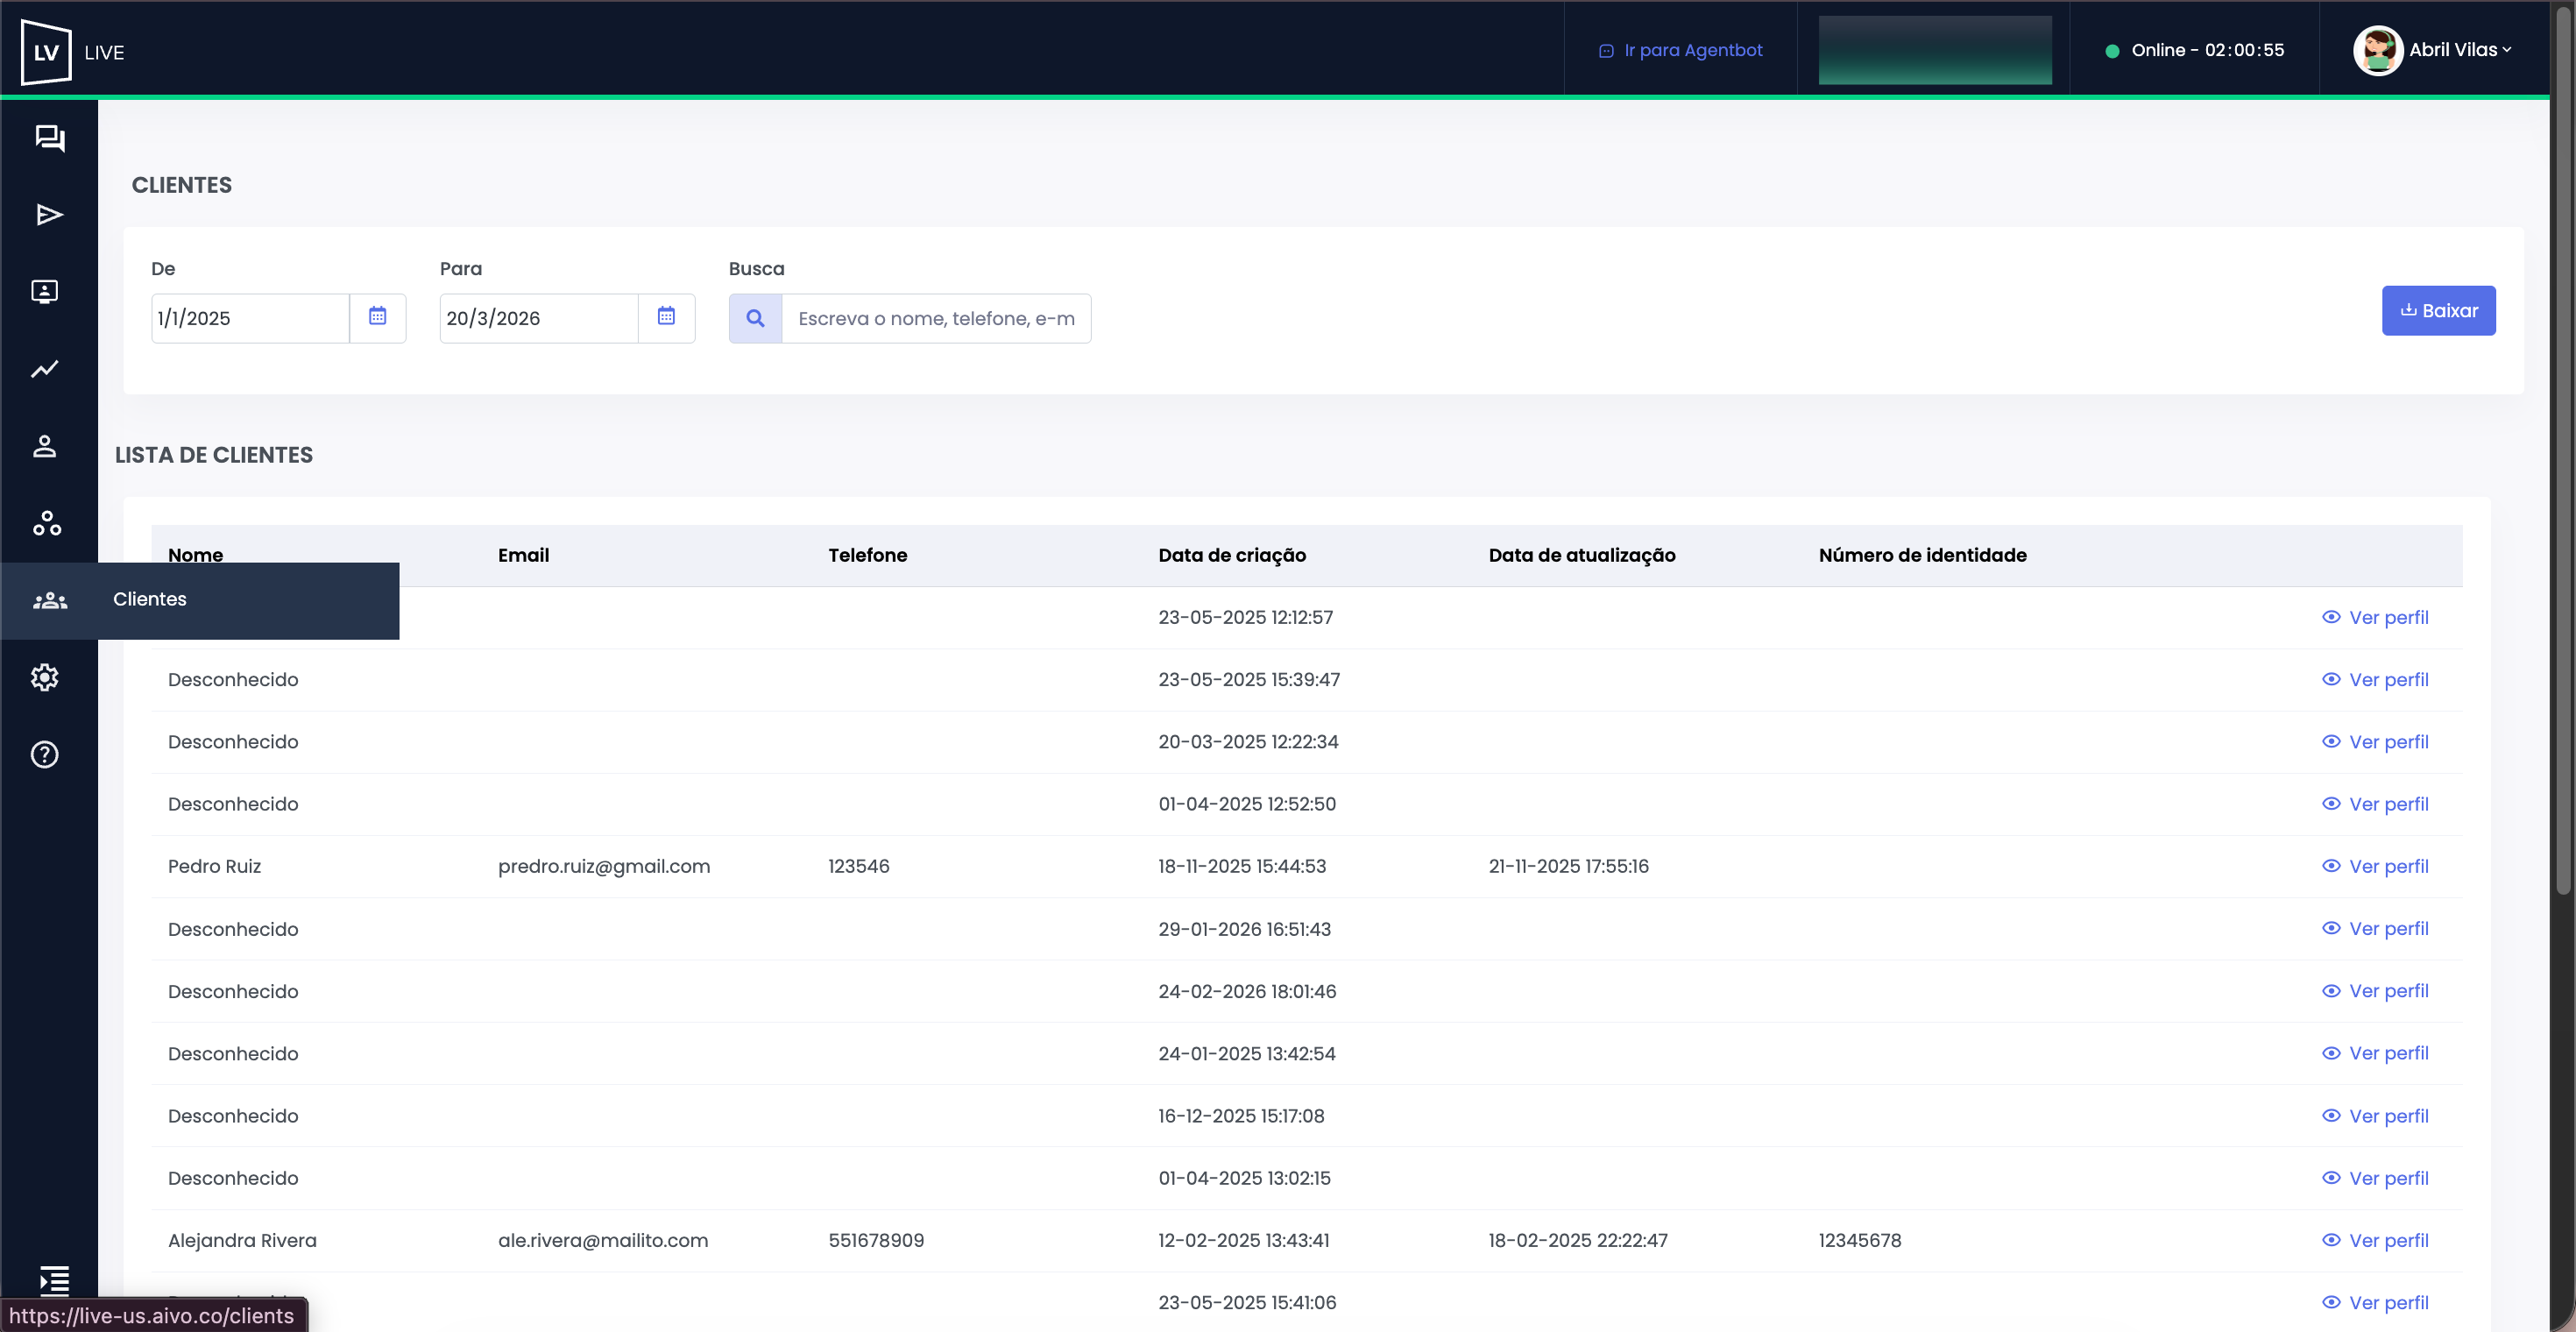Select Clientes in the sidebar menu

150,599
